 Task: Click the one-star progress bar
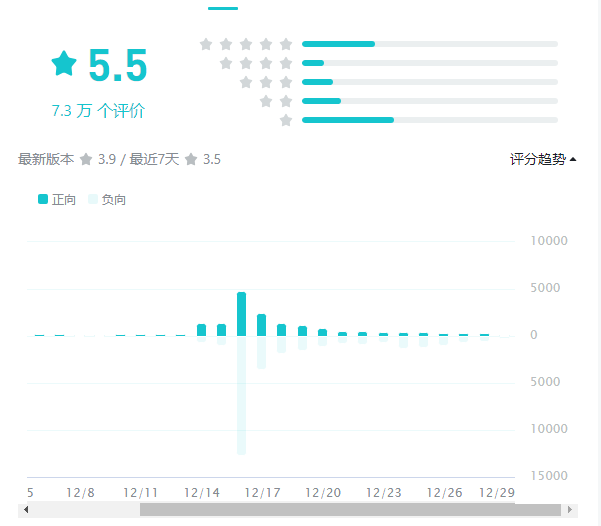(430, 120)
